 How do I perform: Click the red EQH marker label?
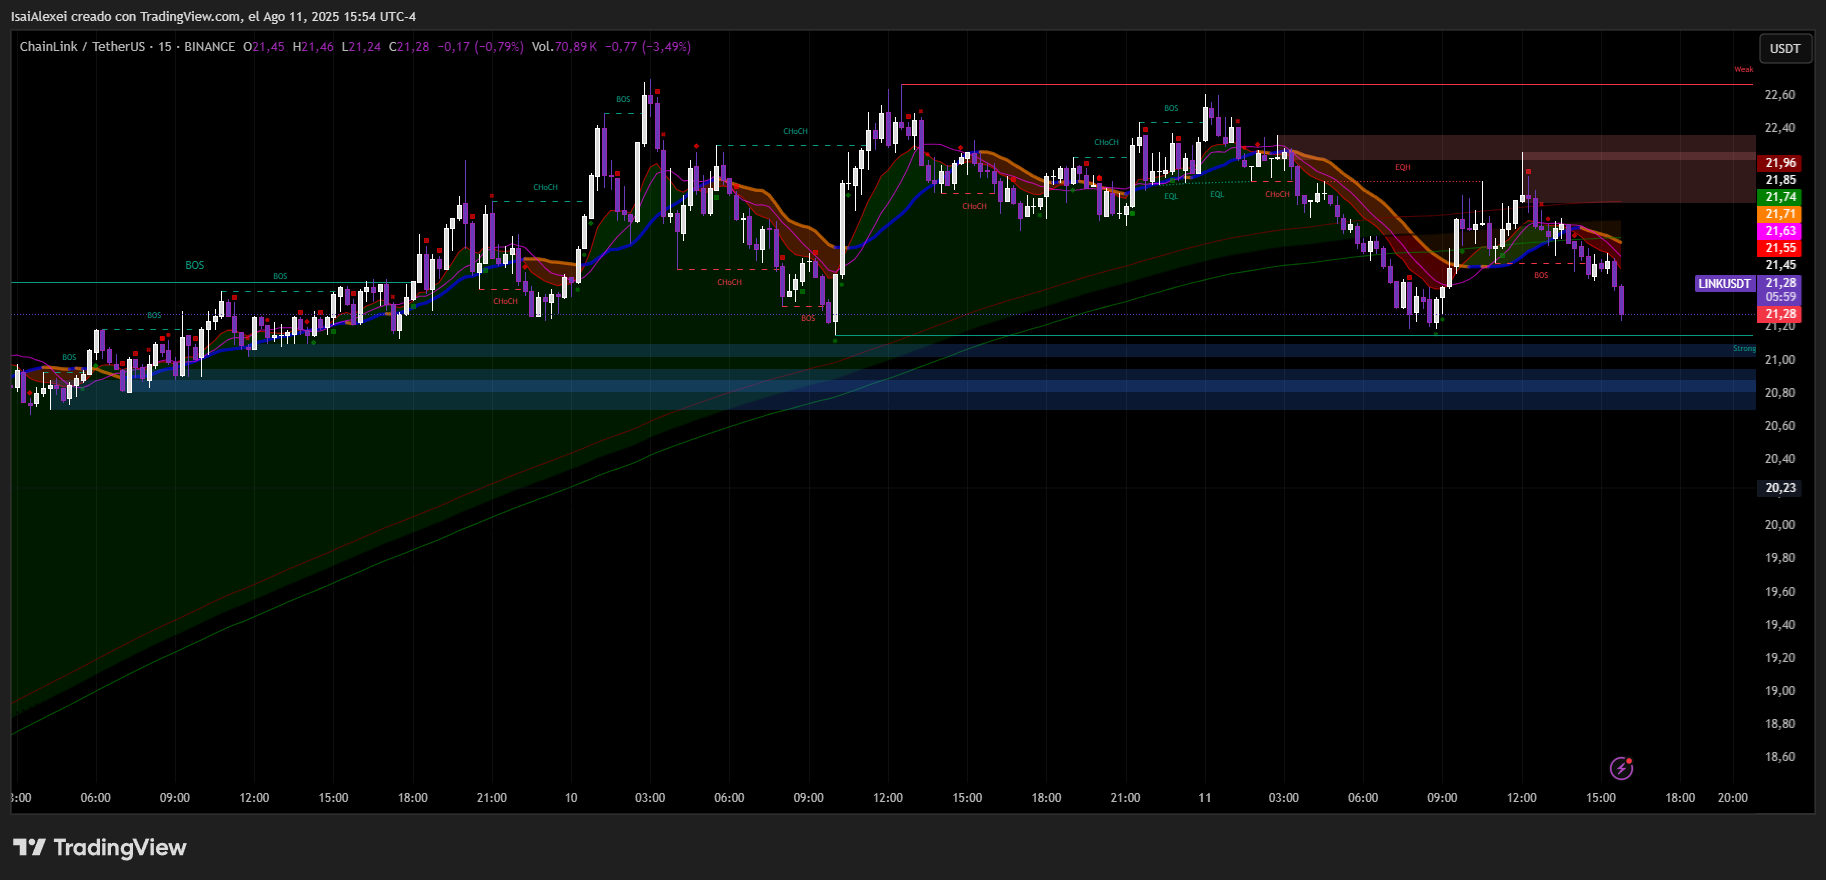coord(1402,168)
